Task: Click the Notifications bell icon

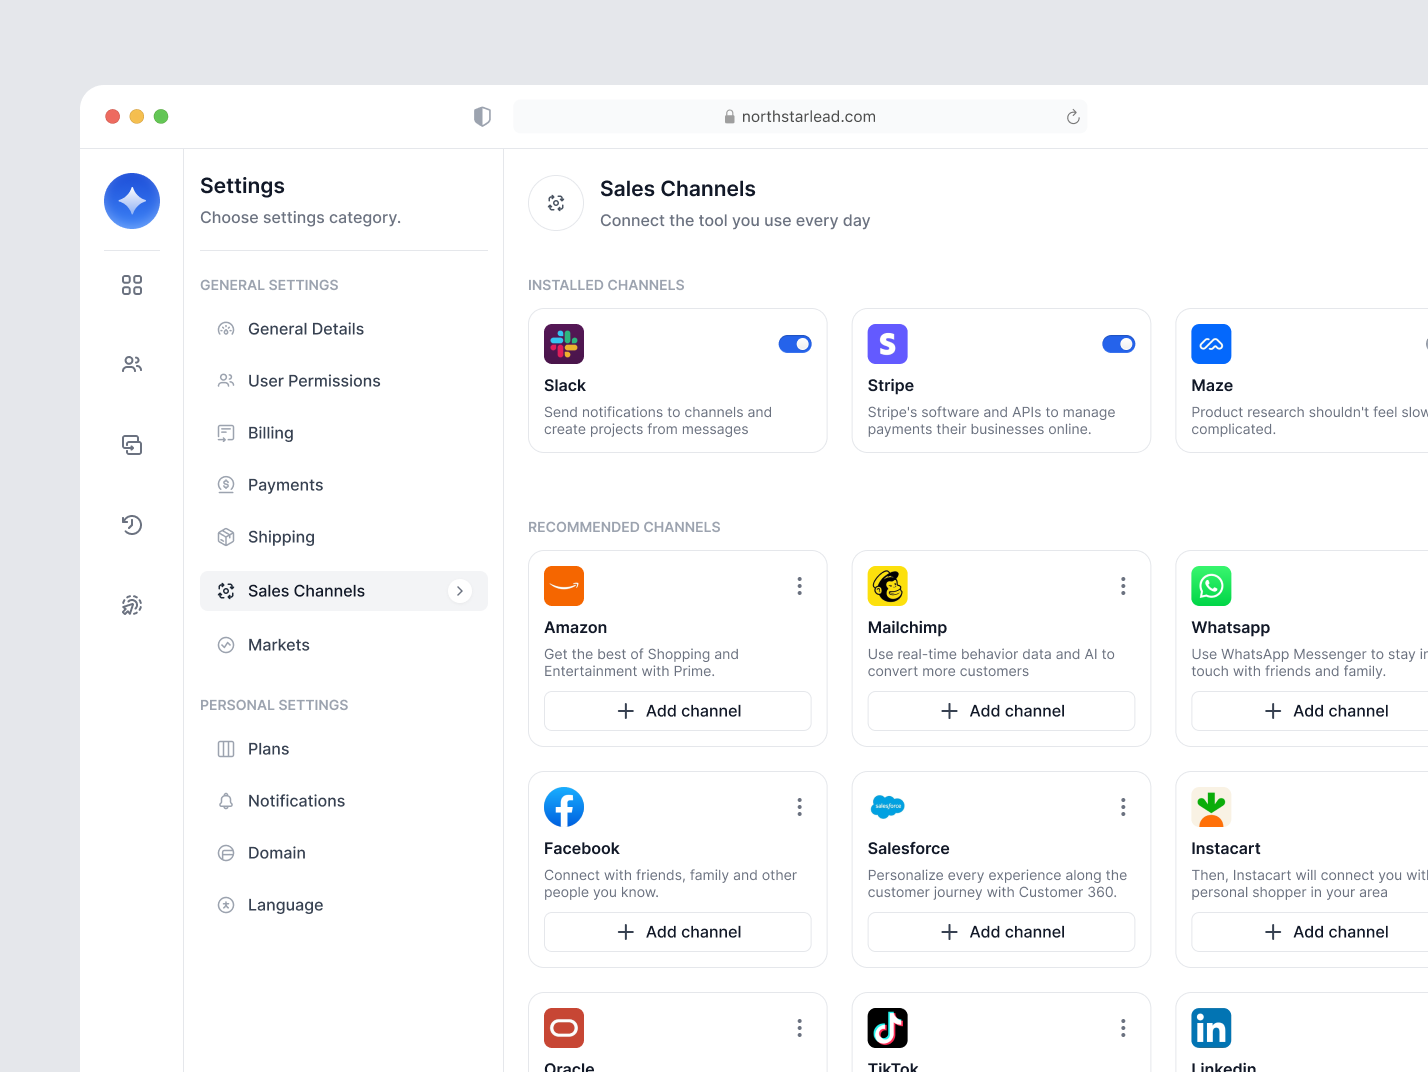Action: tap(226, 801)
